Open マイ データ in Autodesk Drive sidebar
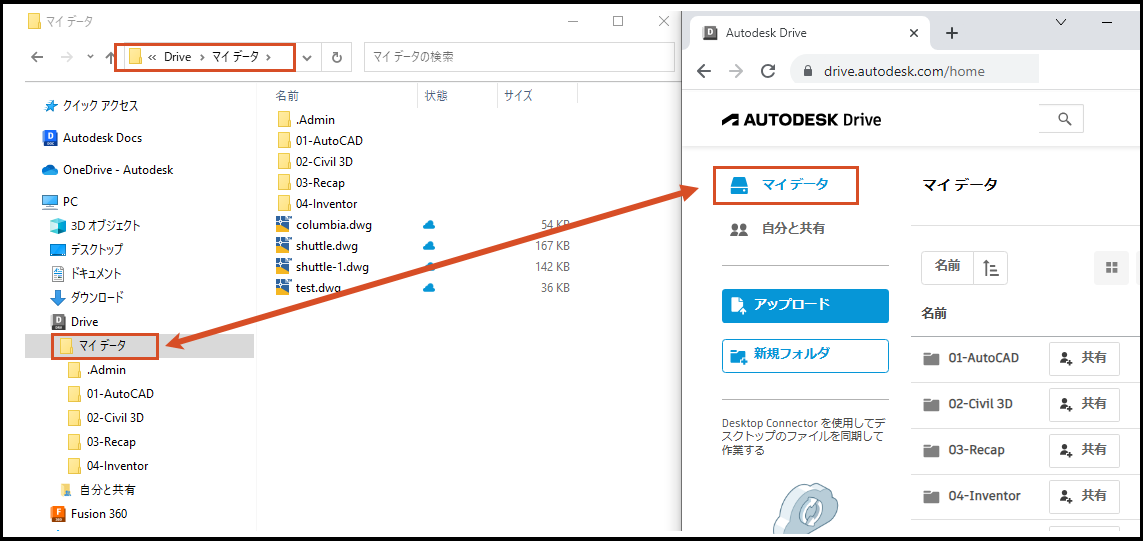The width and height of the screenshot is (1143, 541). point(785,185)
